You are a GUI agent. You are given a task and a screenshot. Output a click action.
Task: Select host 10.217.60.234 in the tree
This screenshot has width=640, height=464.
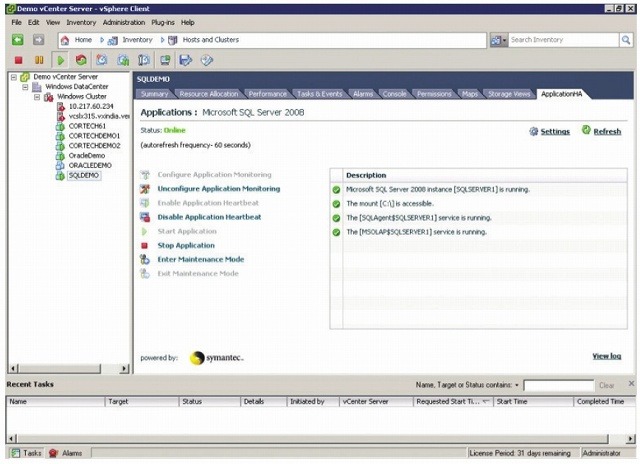91,107
